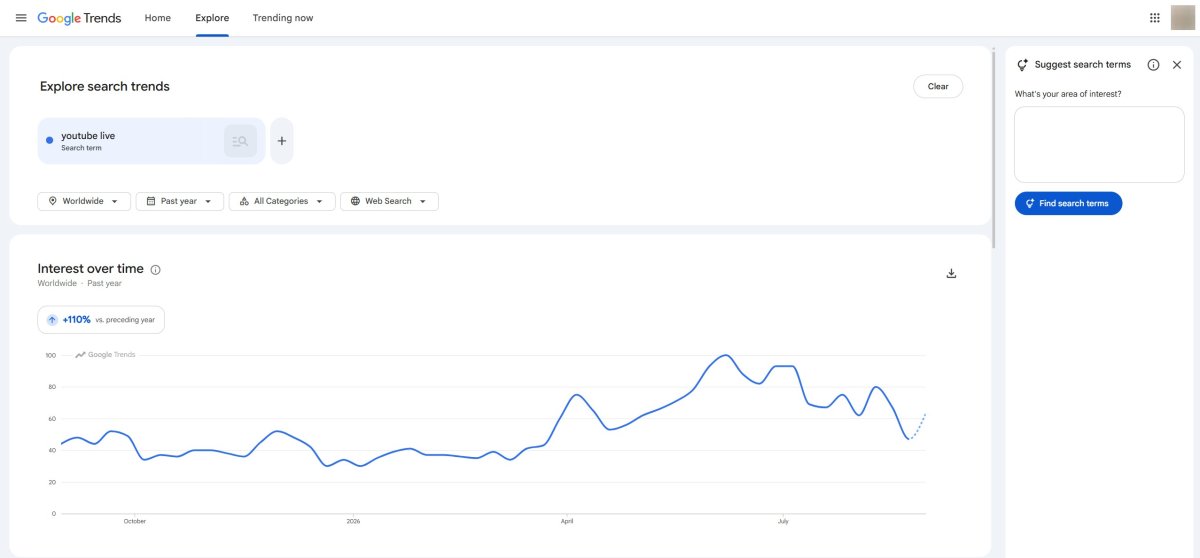Image resolution: width=1200 pixels, height=558 pixels.
Task: Add a comparison term with plus button
Action: click(x=282, y=141)
